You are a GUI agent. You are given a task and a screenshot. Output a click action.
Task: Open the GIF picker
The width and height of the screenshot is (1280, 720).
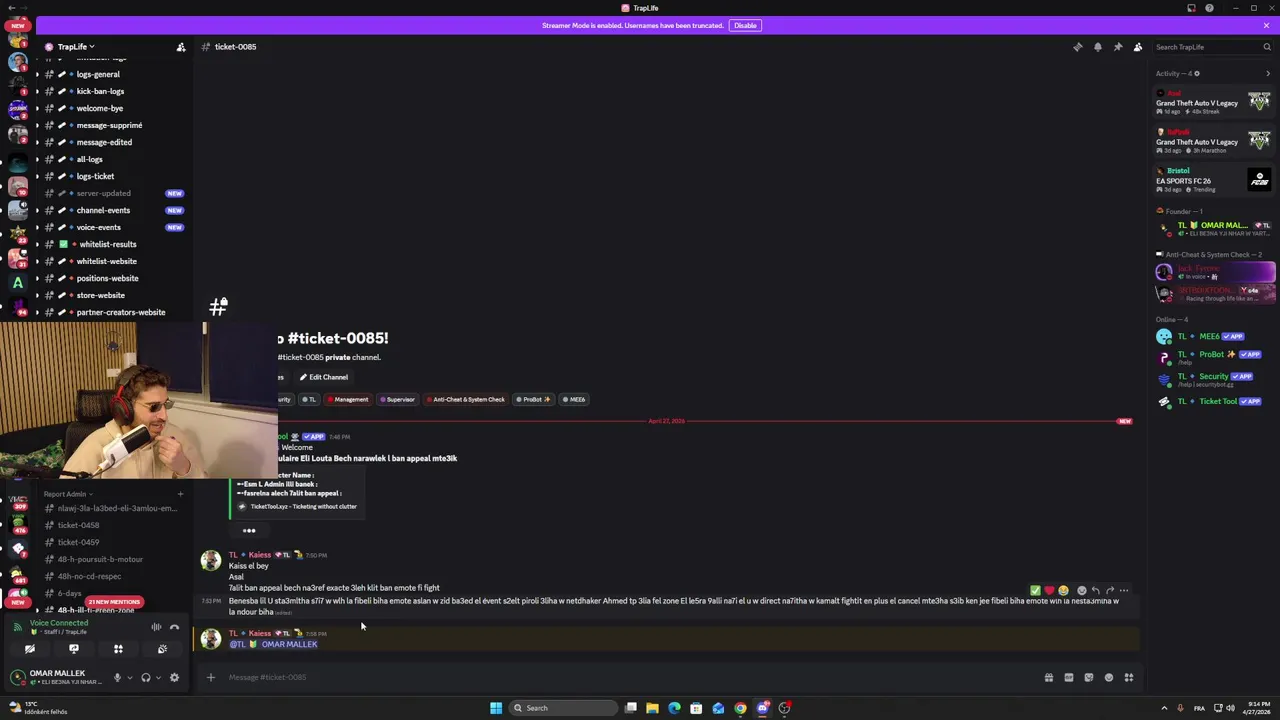tap(1068, 677)
